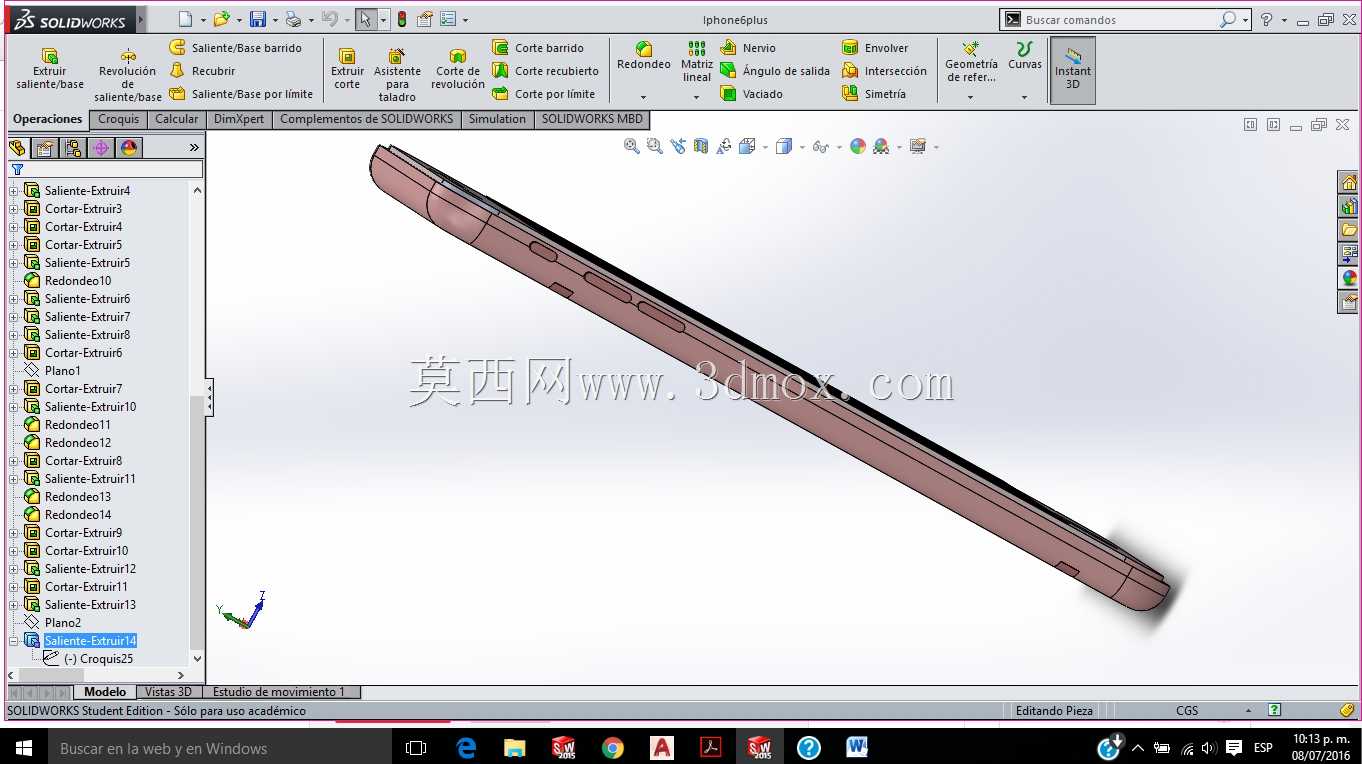
Task: Open Google Chrome from the taskbar
Action: (x=613, y=747)
